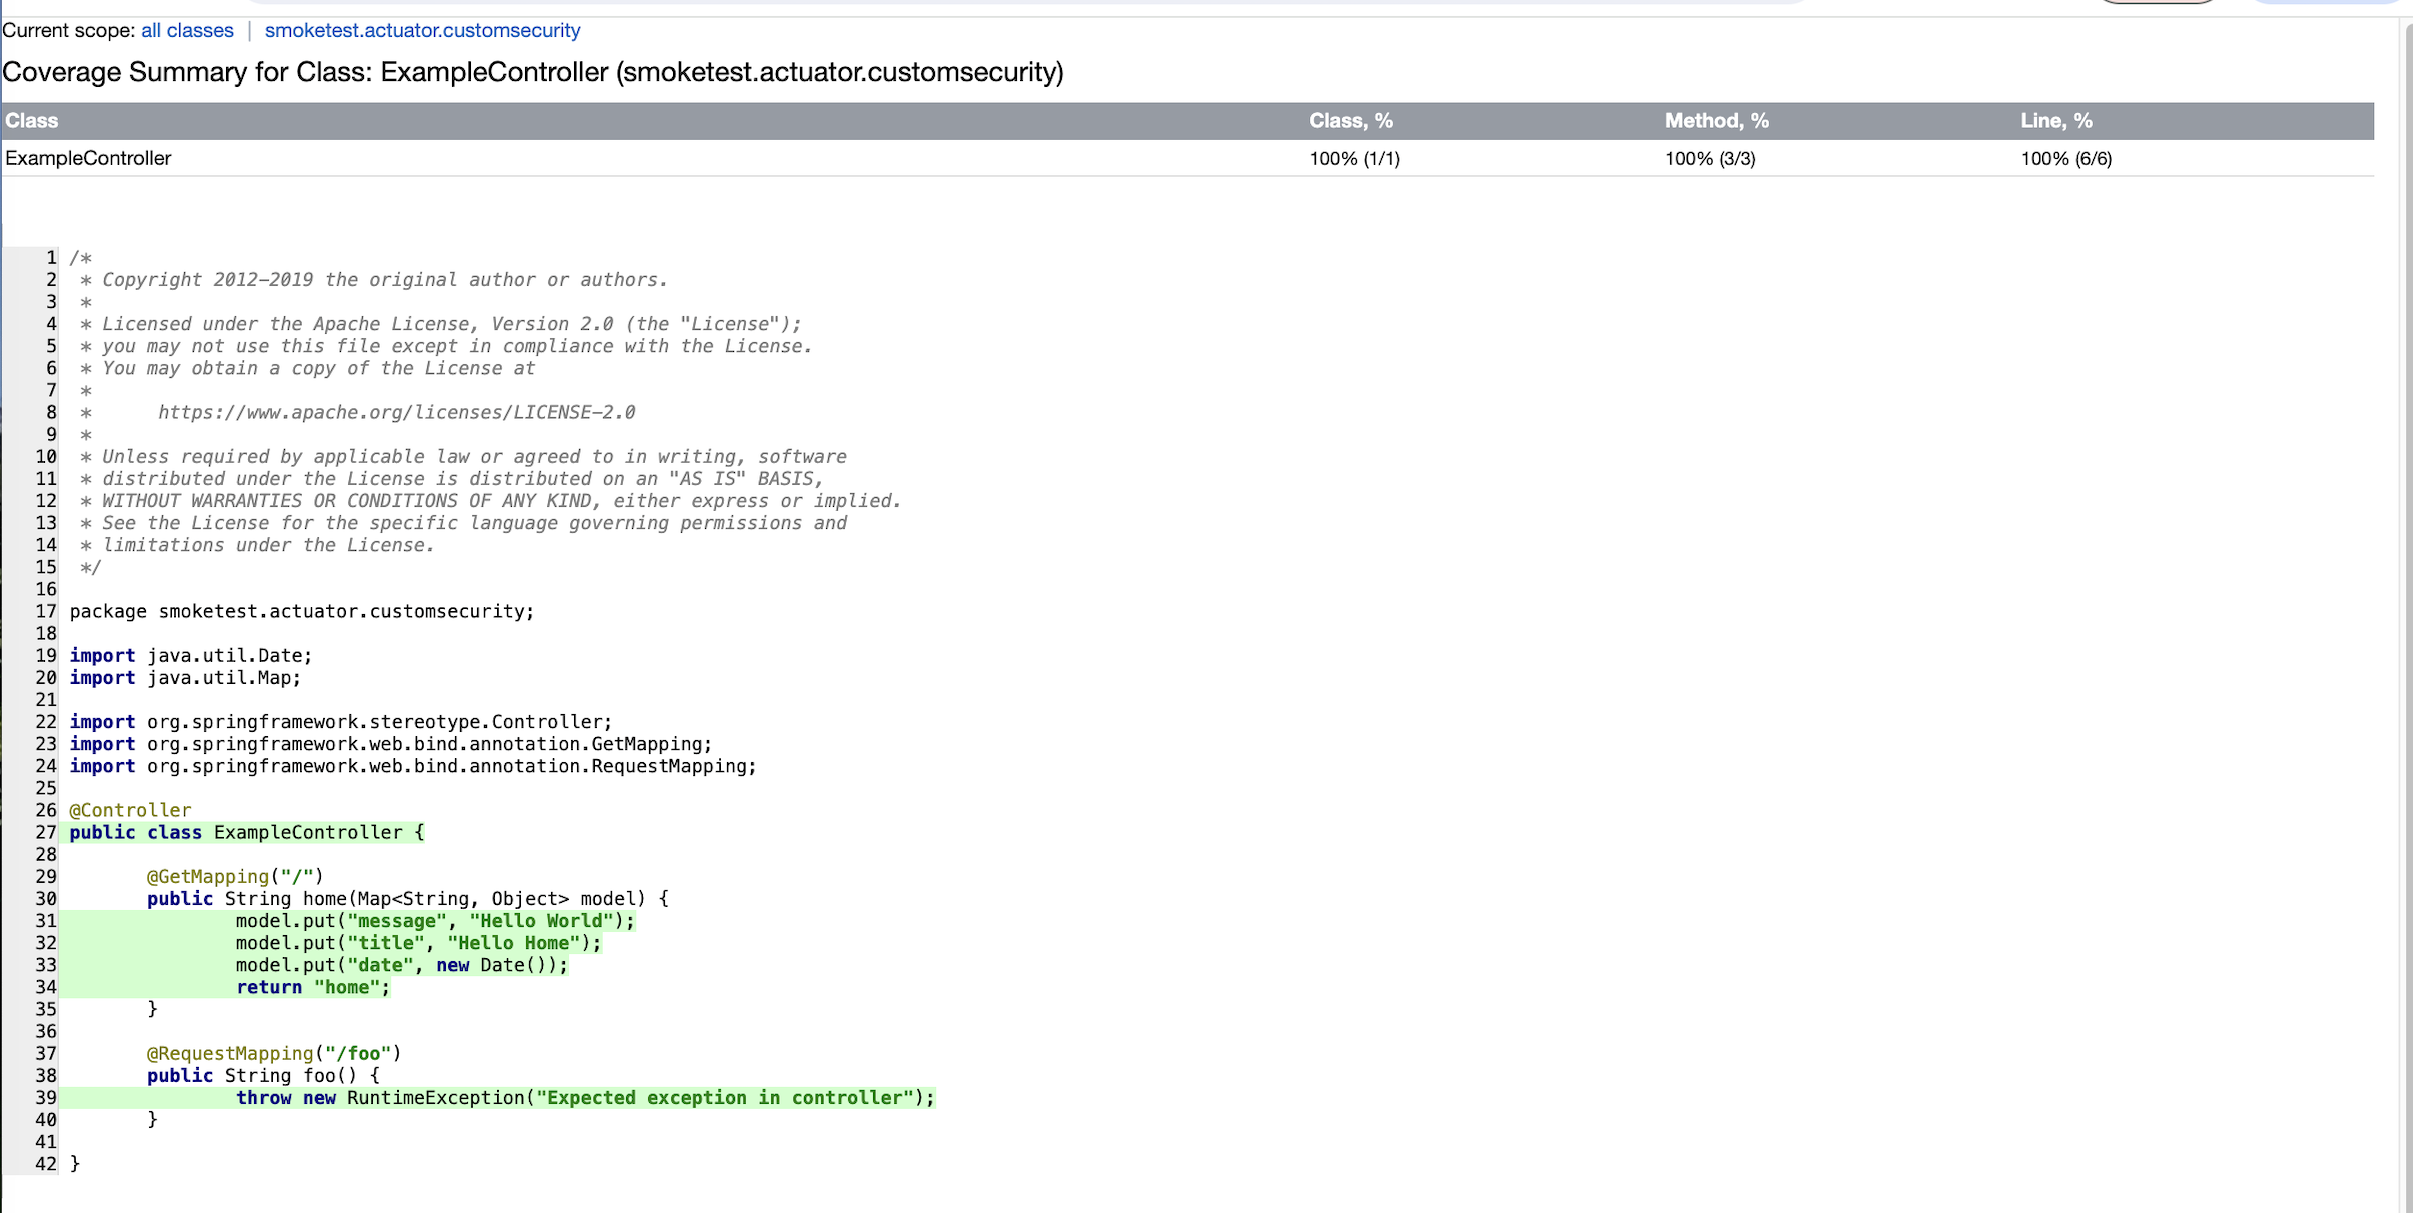Click the highlighted 'return "home";' code line
This screenshot has height=1213, width=2413.
pyautogui.click(x=312, y=987)
